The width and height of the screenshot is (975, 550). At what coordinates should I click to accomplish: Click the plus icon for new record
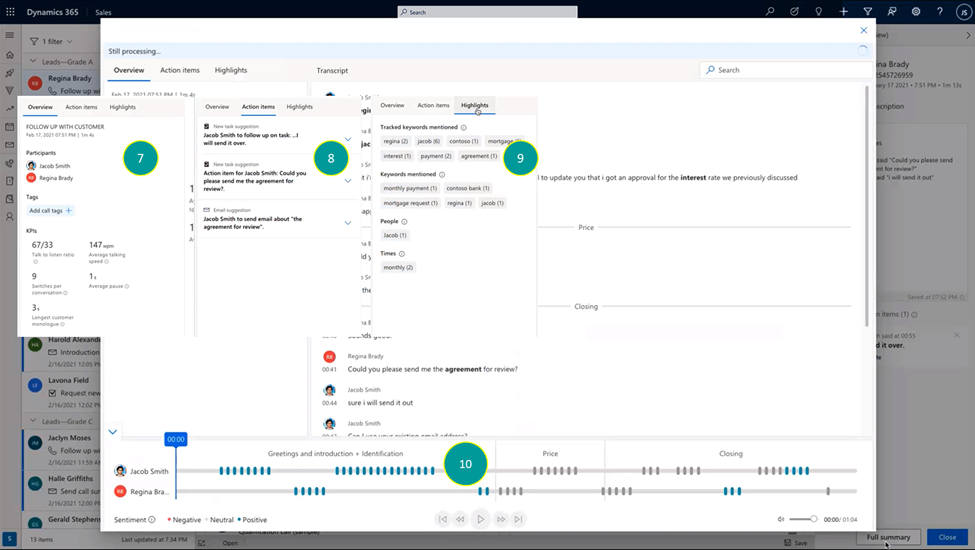click(844, 12)
